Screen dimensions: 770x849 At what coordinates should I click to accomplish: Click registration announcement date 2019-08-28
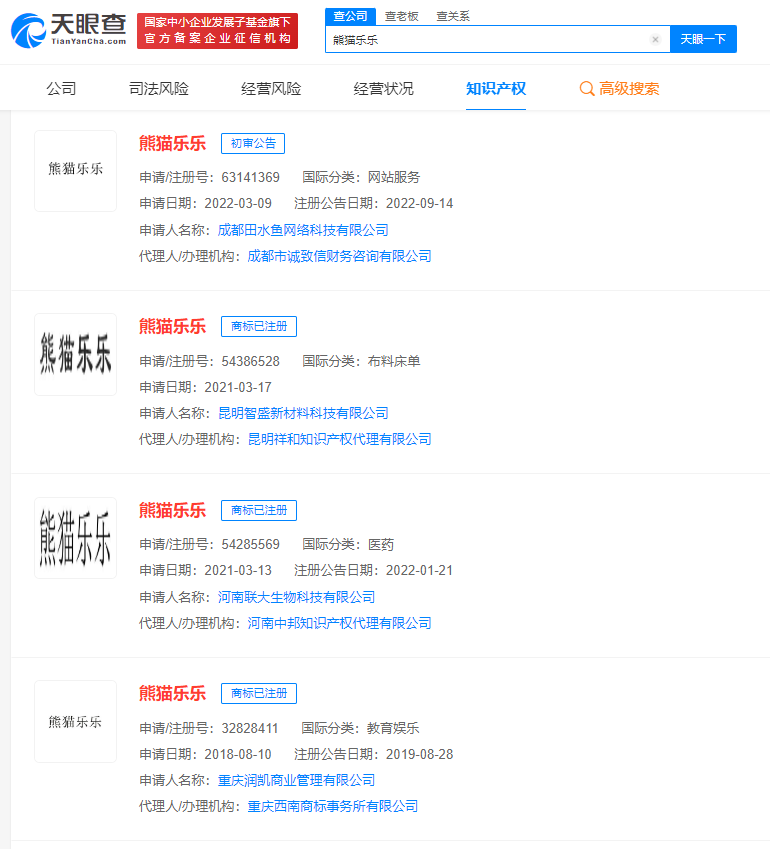[x=419, y=754]
